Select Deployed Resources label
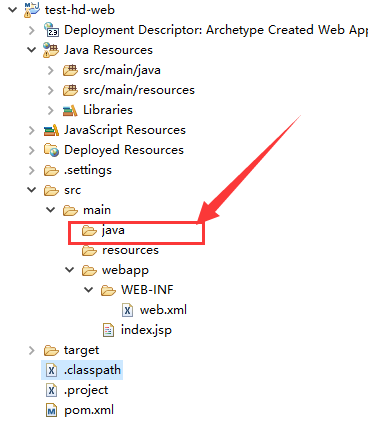The image size is (368, 445). (124, 150)
